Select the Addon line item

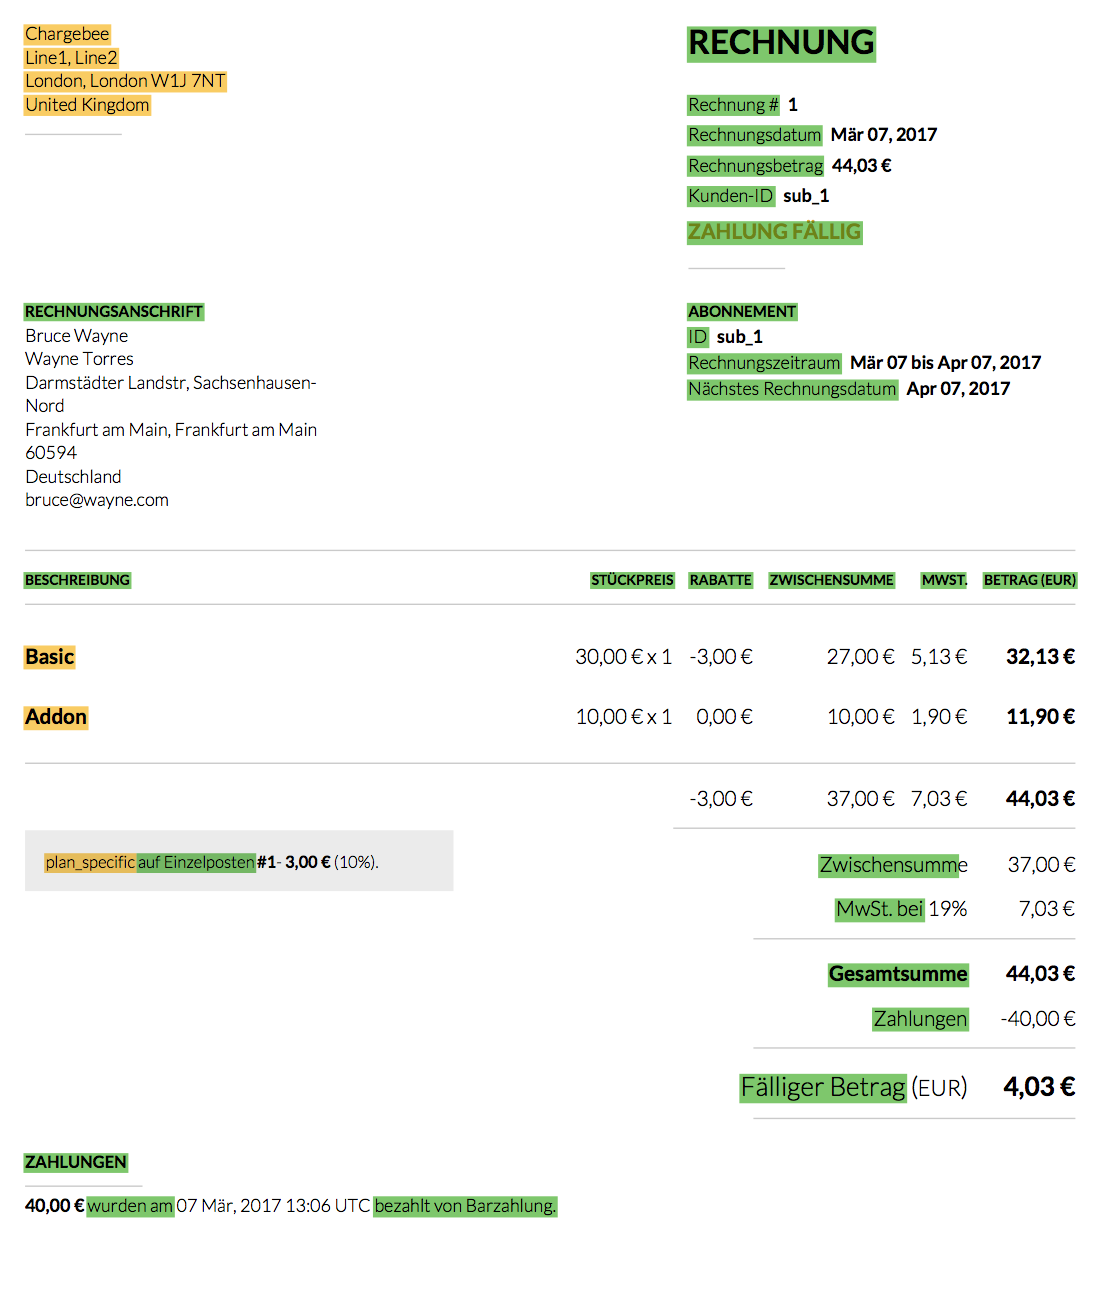pyautogui.click(x=56, y=717)
